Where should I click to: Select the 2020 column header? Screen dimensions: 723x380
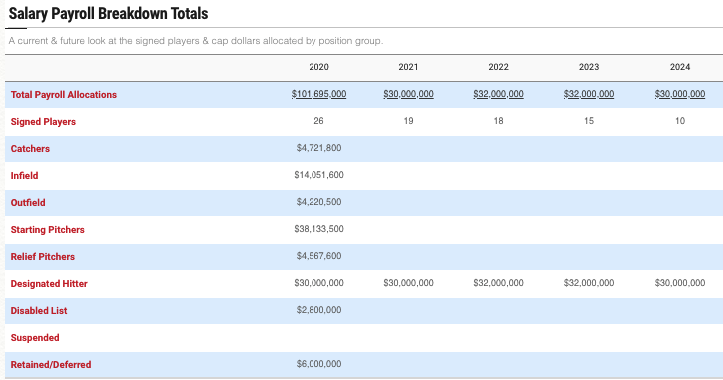coord(319,67)
